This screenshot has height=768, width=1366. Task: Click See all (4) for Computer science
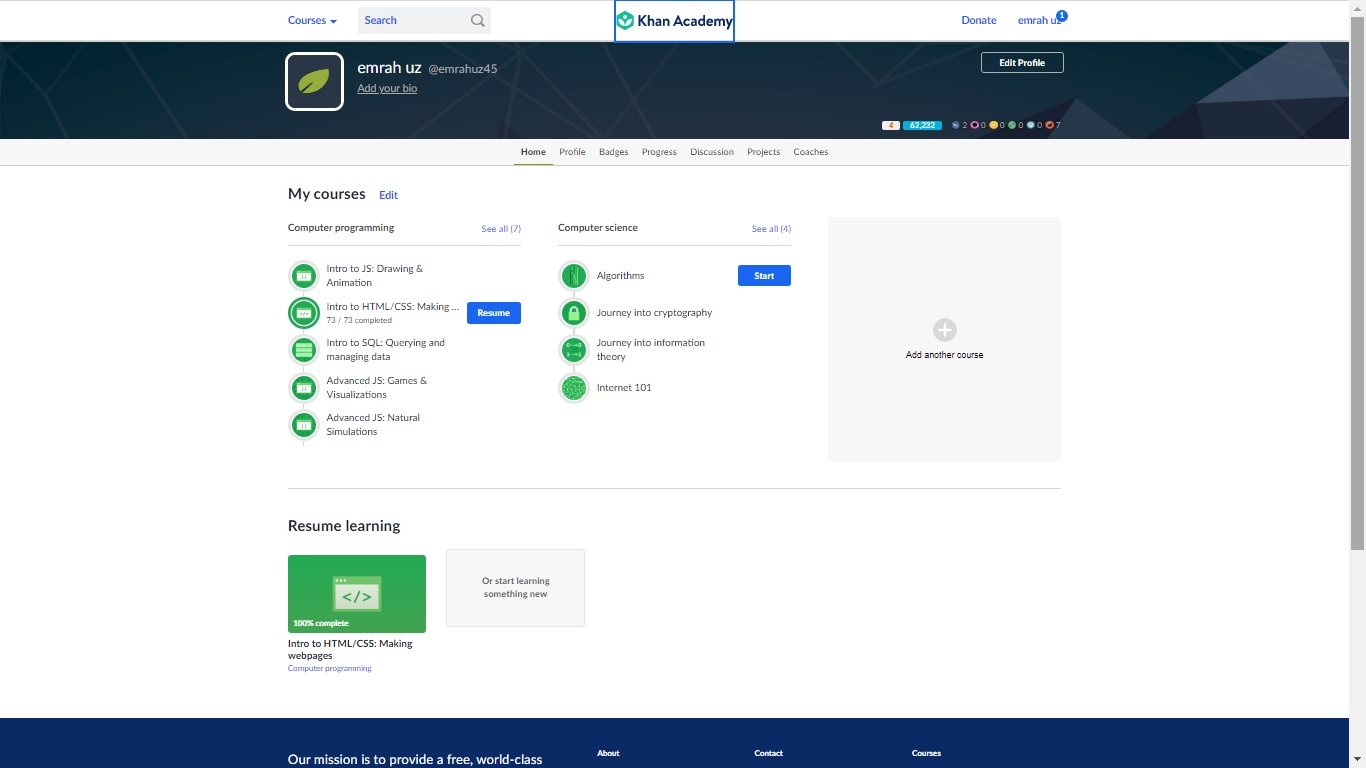click(771, 229)
